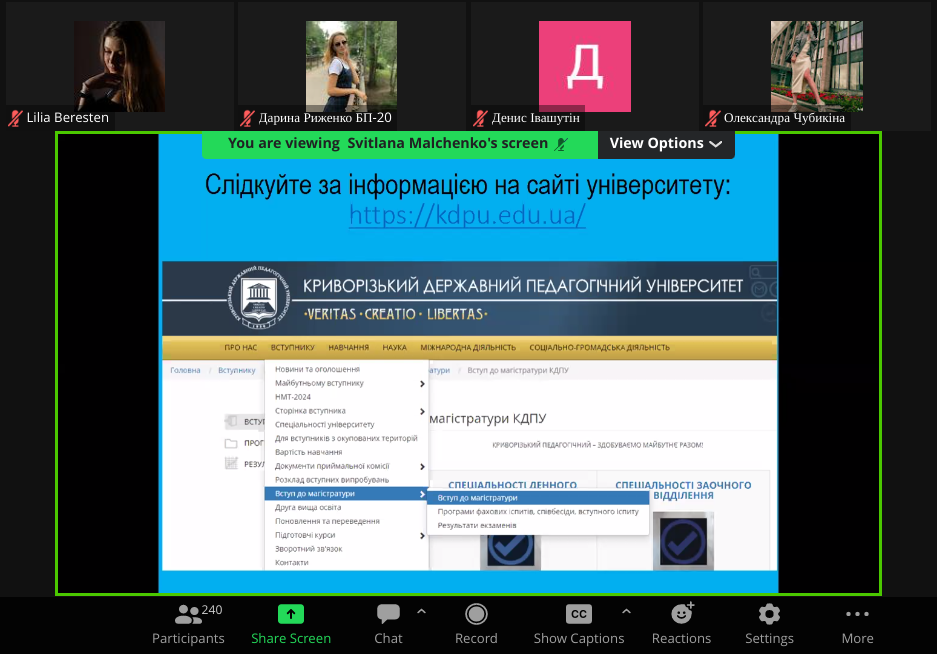Click the muted mic icon beside Lilia Beresten

coord(15,118)
